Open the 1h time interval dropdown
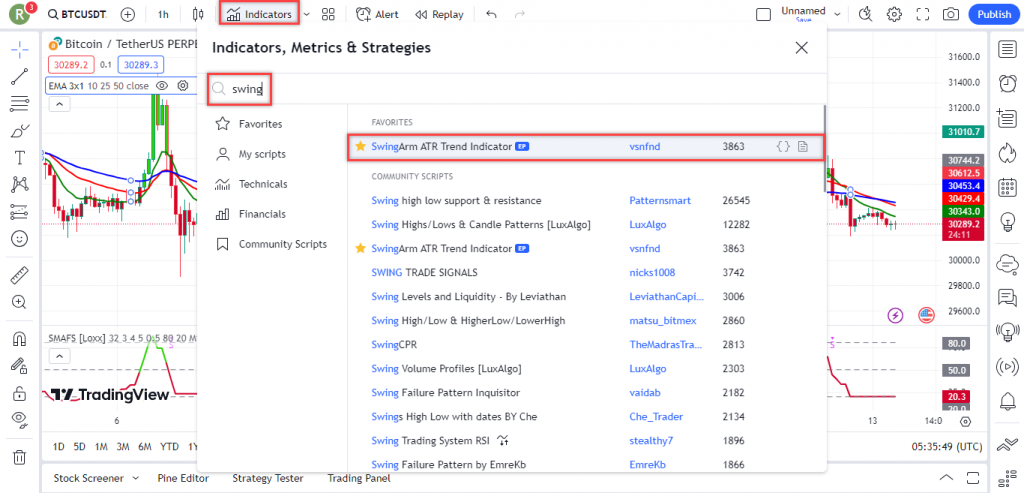 click(x=163, y=15)
